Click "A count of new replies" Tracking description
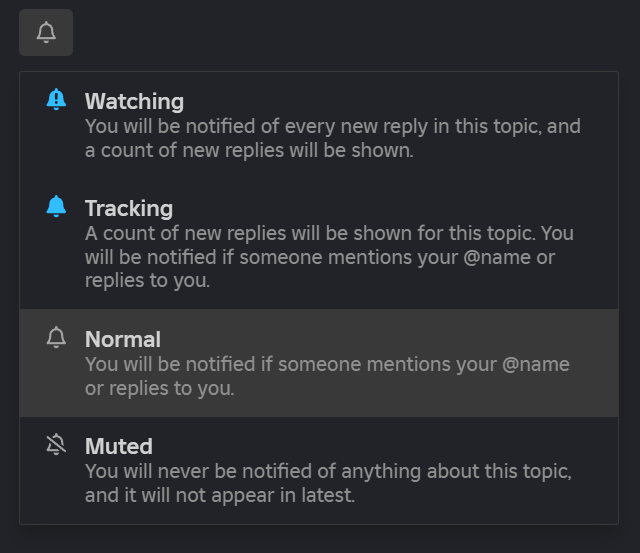 [190, 234]
